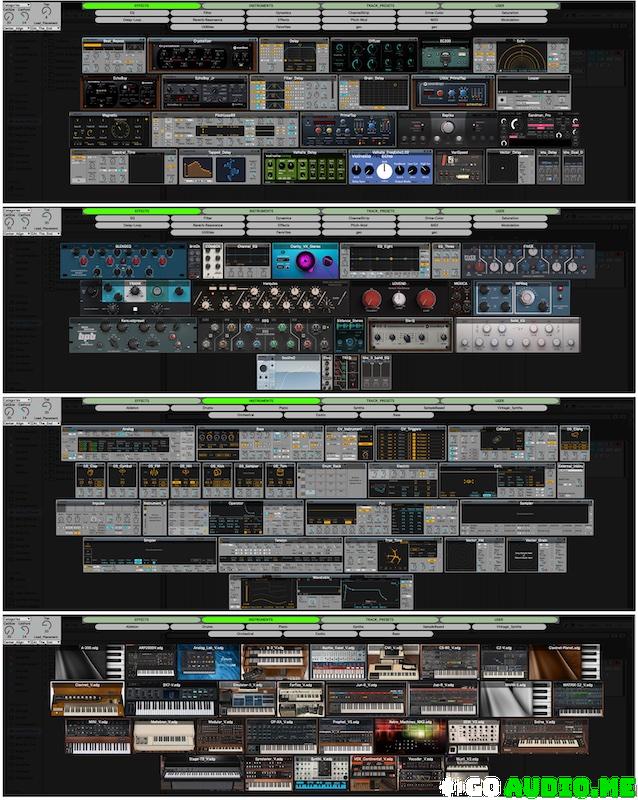Open the center align dropdown in delay view
This screenshot has width=638, height=800.
tap(17, 28)
